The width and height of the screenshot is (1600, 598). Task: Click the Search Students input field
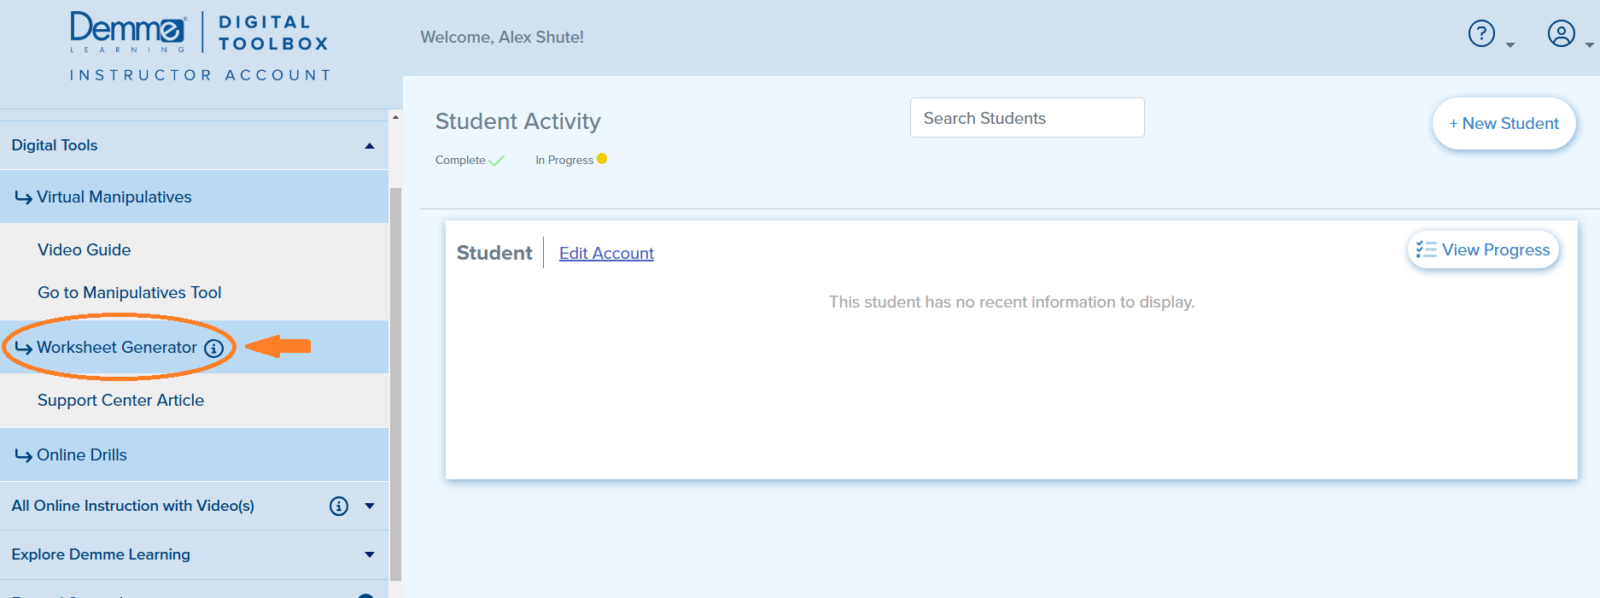click(1026, 118)
